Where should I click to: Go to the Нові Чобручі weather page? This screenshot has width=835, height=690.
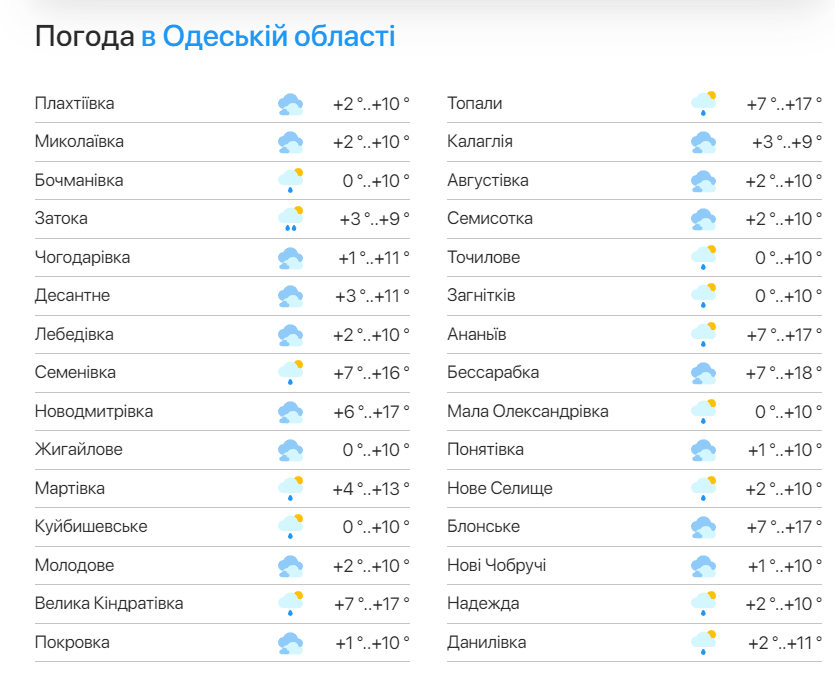[x=496, y=565]
